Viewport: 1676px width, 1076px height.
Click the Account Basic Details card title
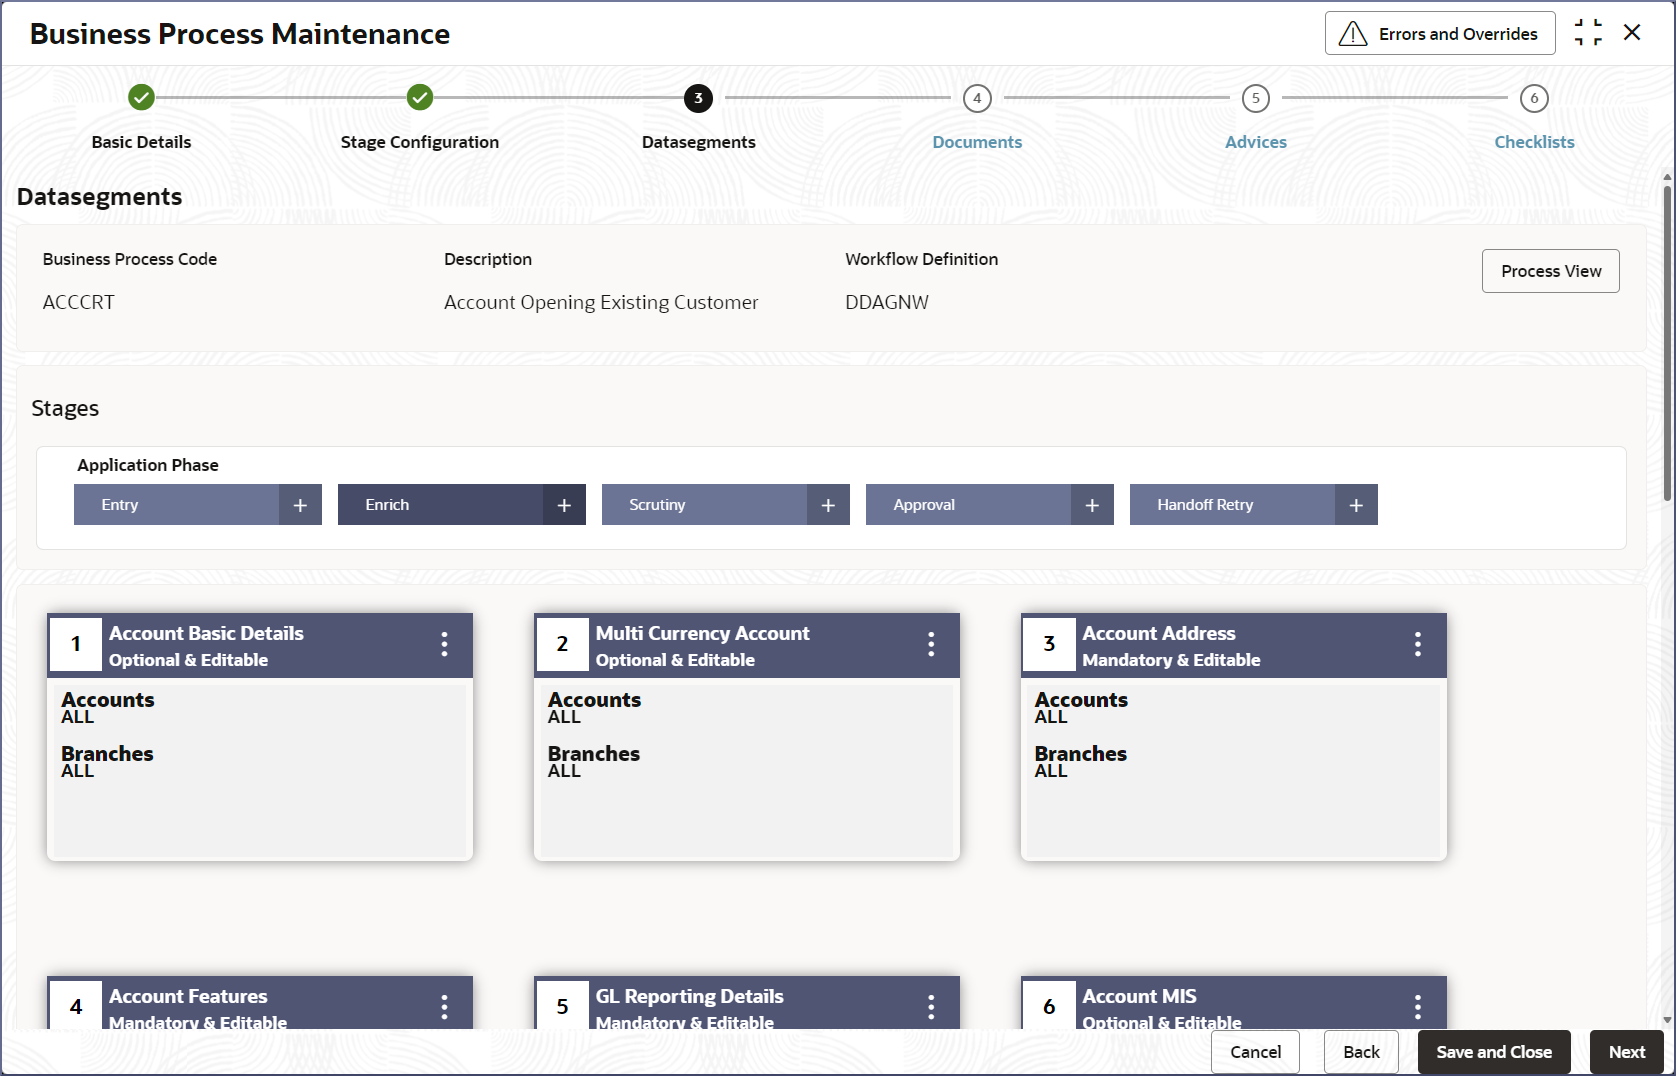click(206, 633)
